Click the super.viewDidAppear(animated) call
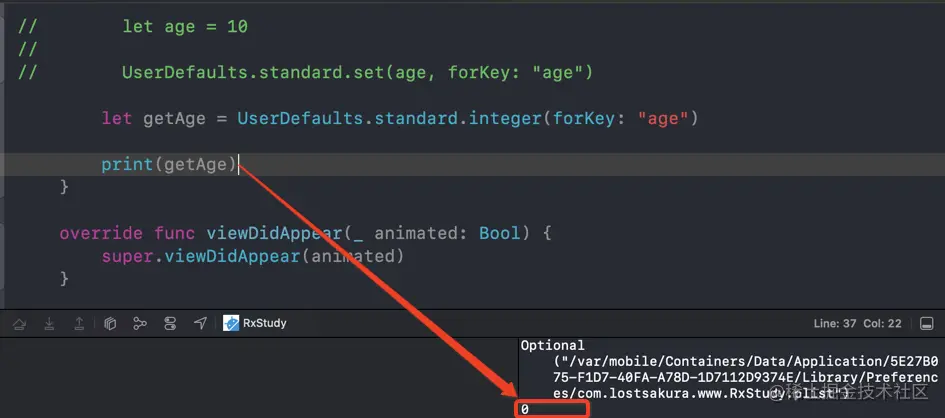This screenshot has height=418, width=945. 252,257
